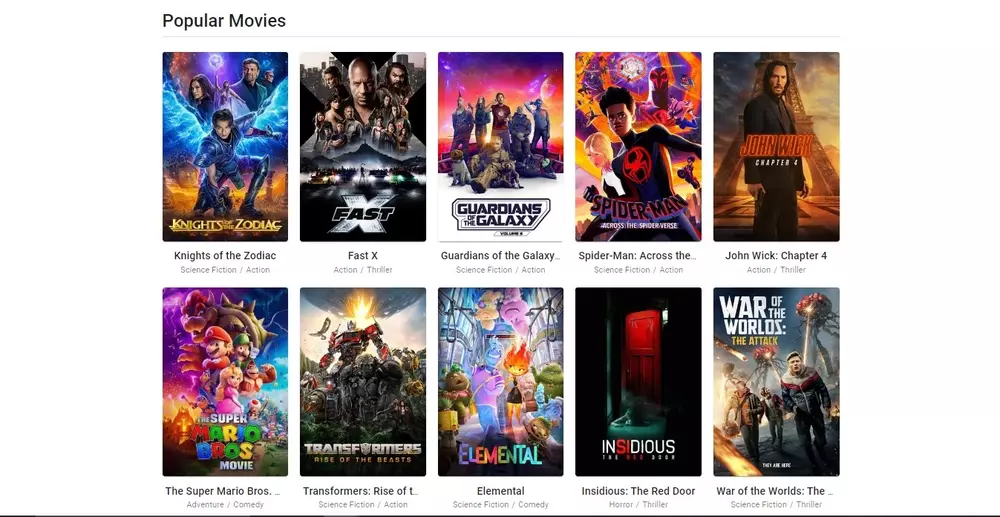Select the Transformers Rise of the Beasts poster
The image size is (1000, 517).
363,382
